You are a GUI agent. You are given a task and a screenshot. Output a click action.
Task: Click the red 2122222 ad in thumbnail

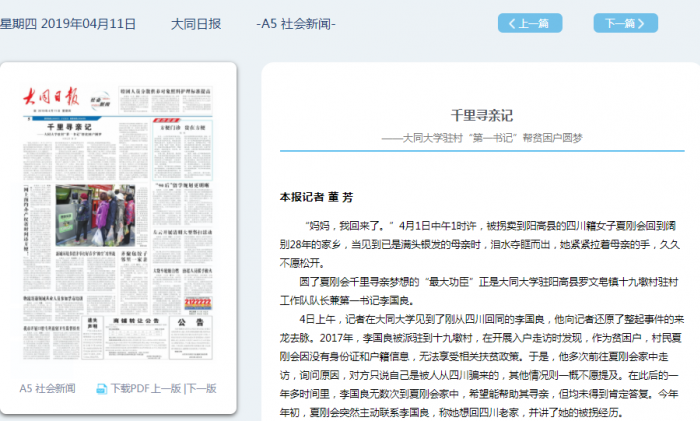coord(198,303)
